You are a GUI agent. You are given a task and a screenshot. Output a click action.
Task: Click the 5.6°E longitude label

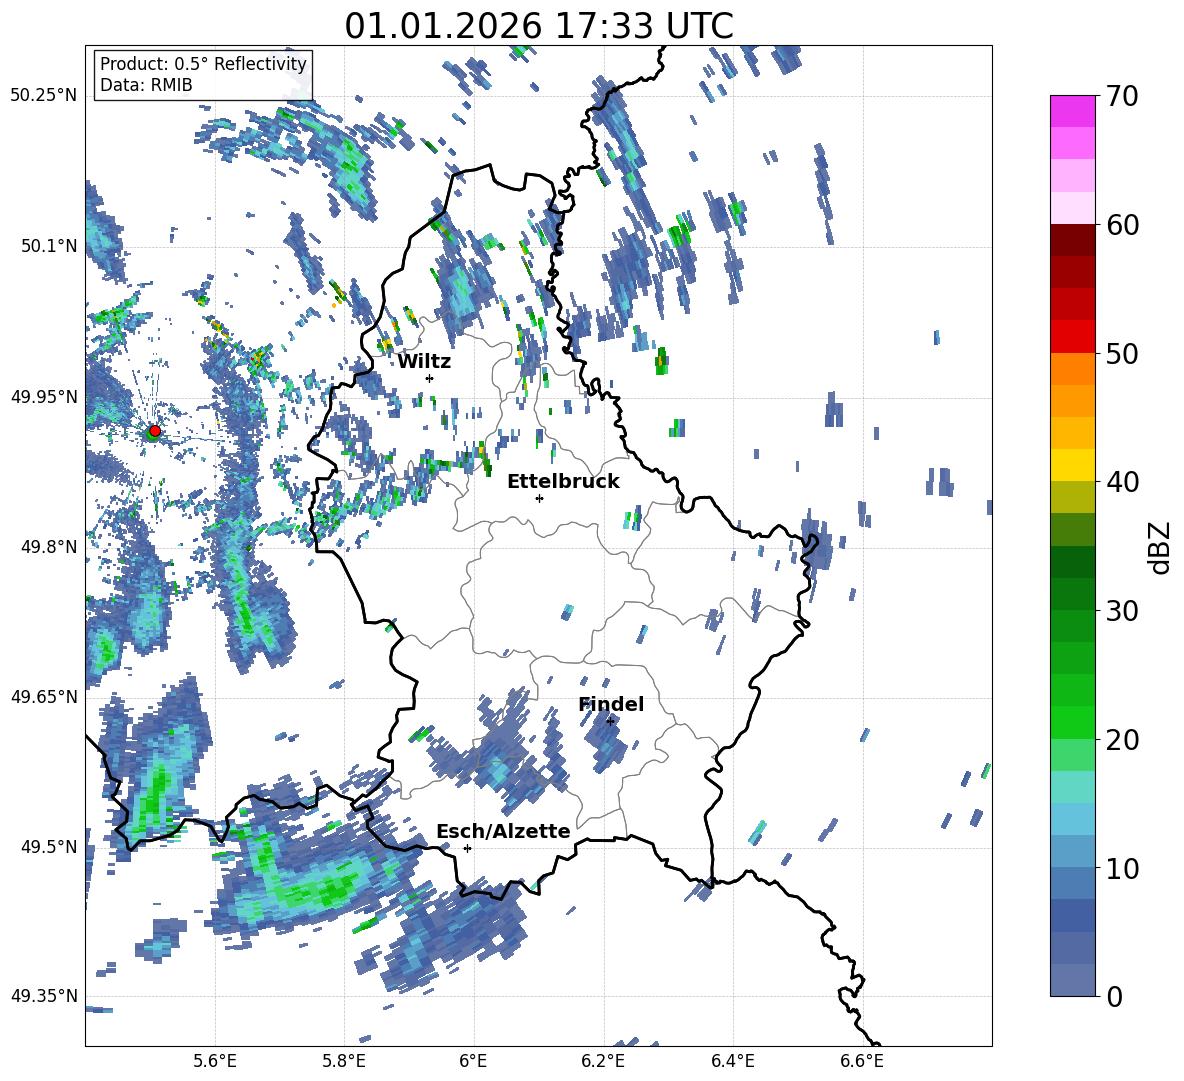click(x=215, y=1061)
